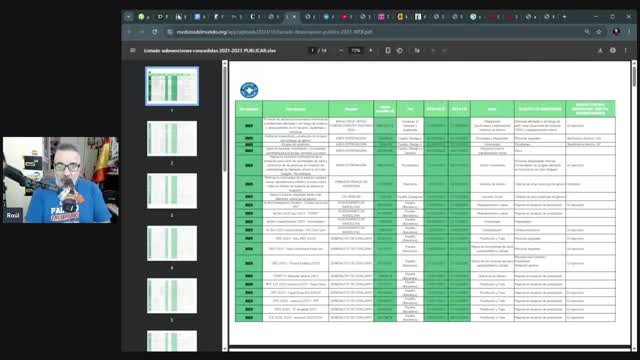This screenshot has width=640, height=360.
Task: Toggle the PDF sidebar menu icon
Action: pos(133,51)
